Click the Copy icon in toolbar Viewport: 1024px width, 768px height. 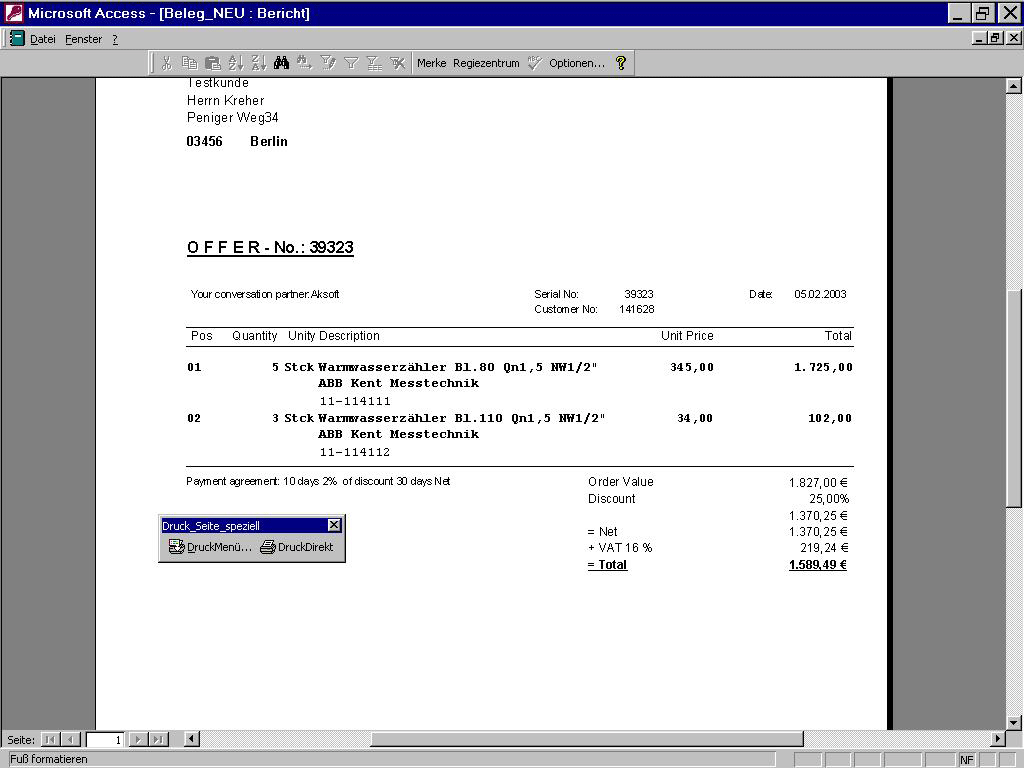(189, 63)
